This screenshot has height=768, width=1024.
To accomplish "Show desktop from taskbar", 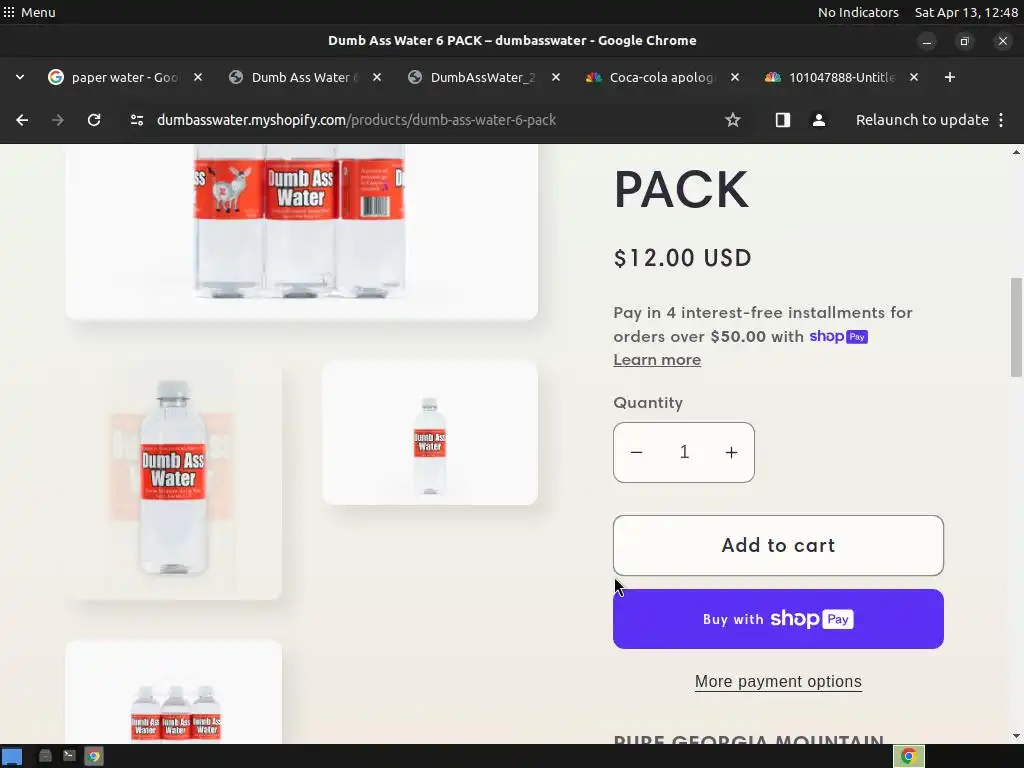I will pyautogui.click(x=12, y=756).
